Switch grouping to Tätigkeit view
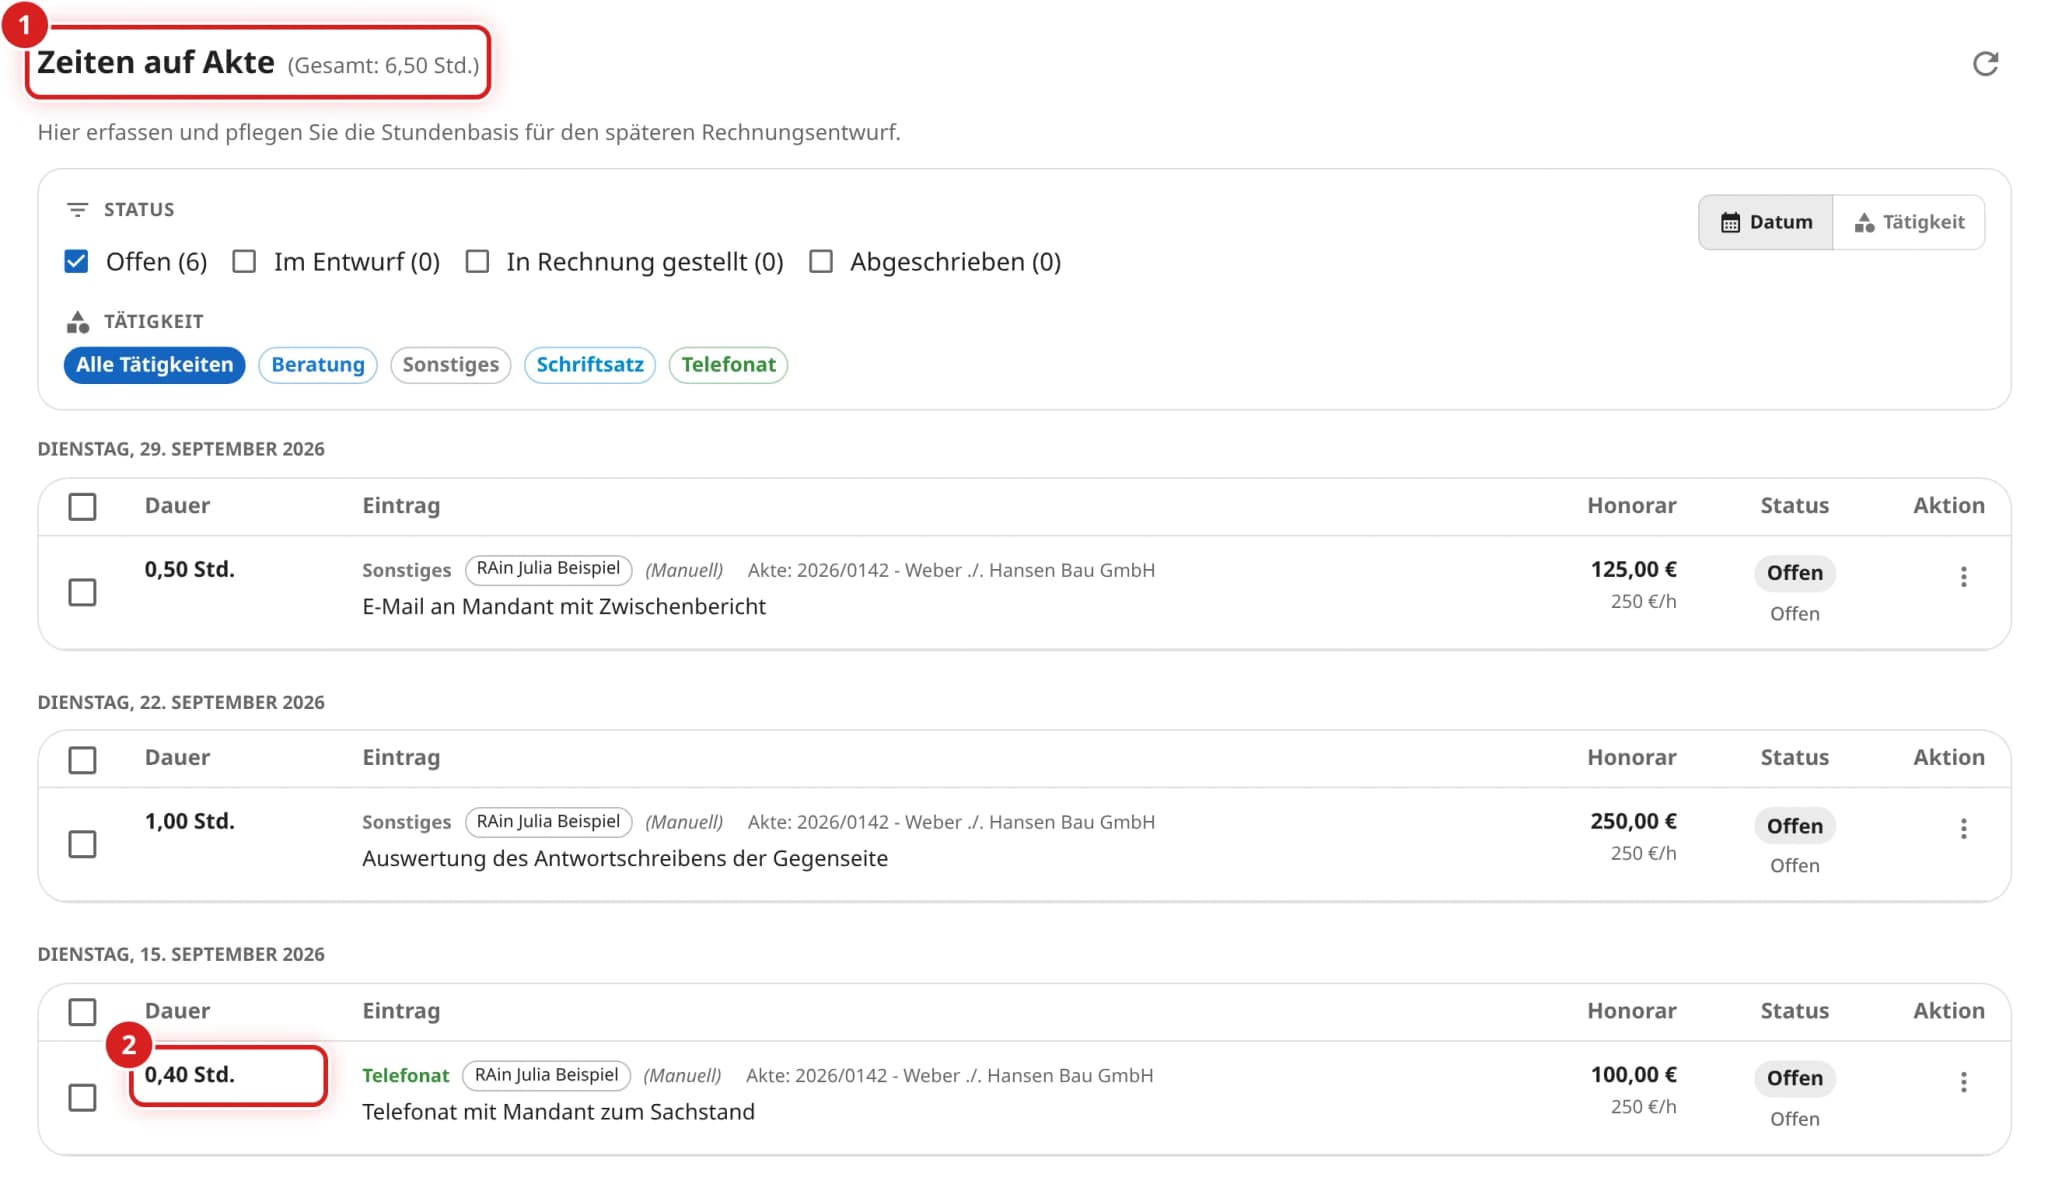Screen dimensions: 2048x1191 pos(1909,222)
